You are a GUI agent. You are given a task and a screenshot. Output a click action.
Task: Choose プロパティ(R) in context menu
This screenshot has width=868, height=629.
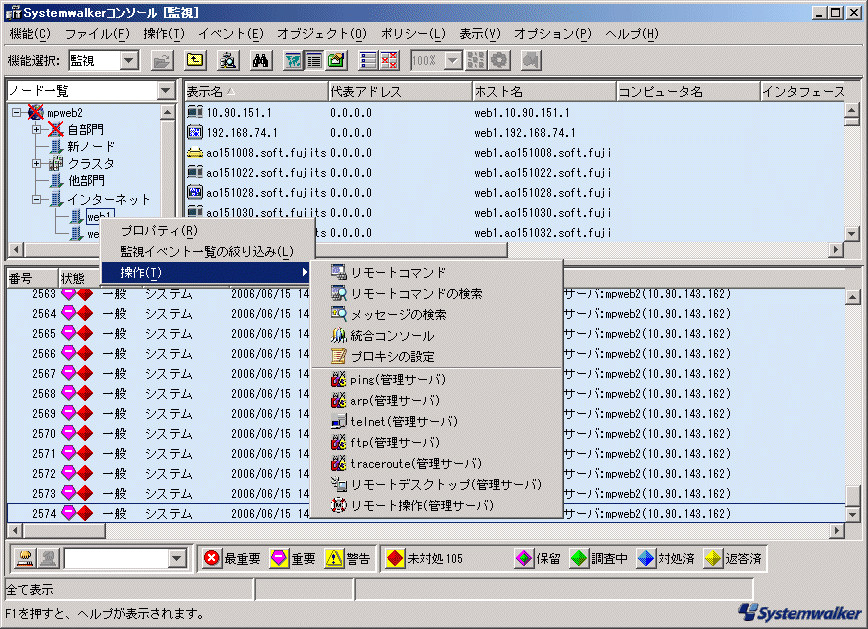(x=208, y=231)
